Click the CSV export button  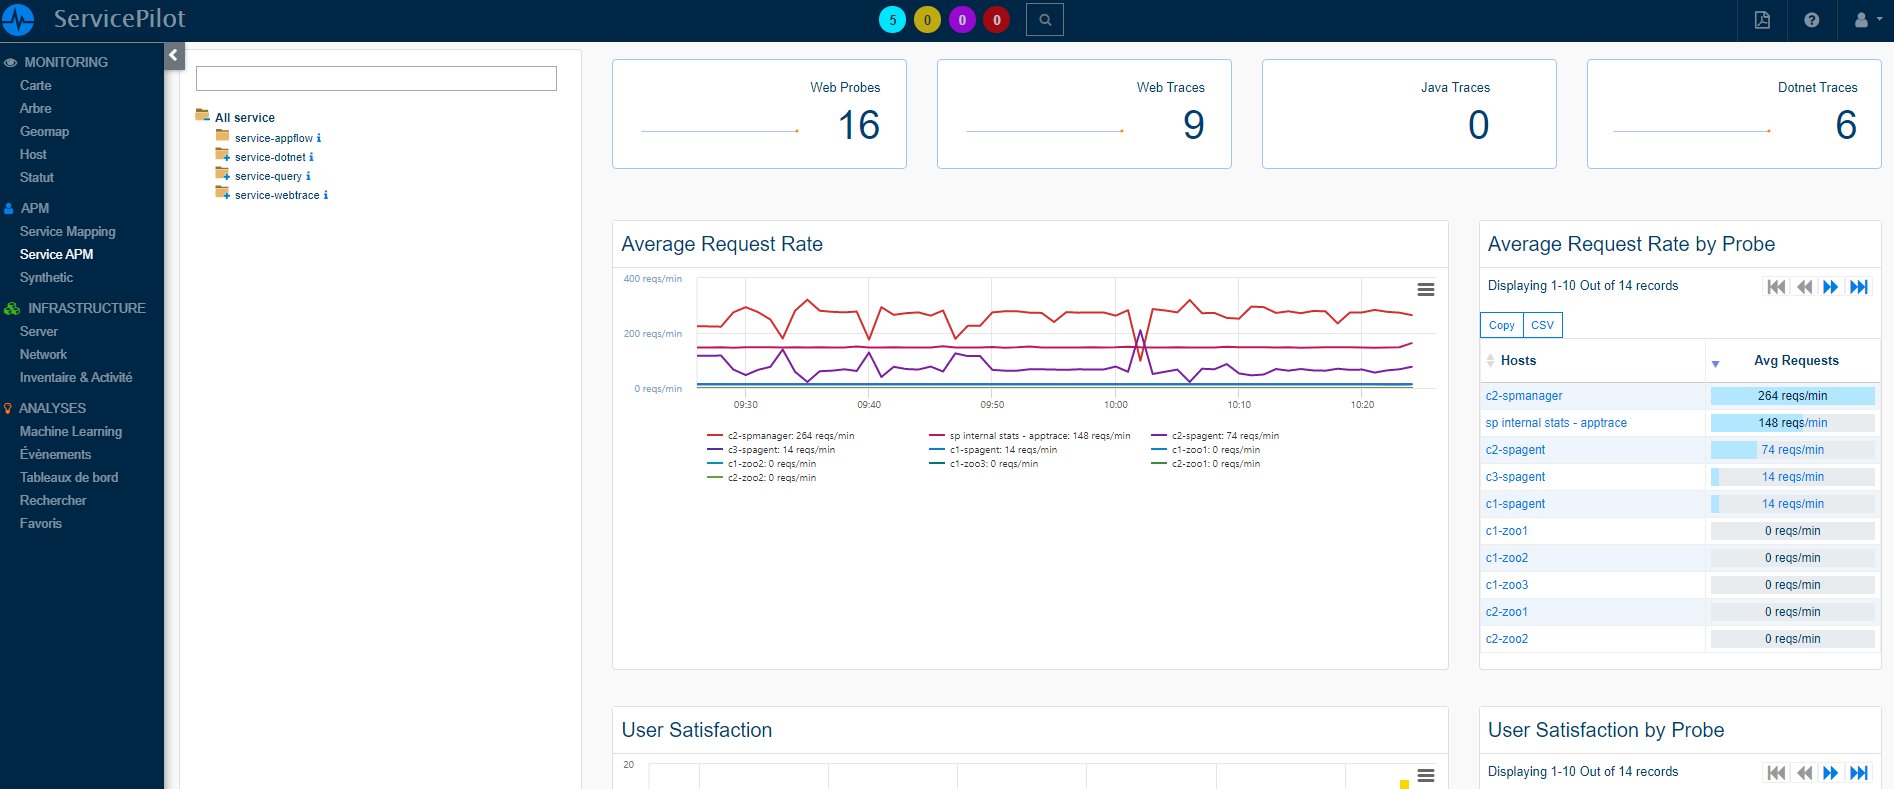pos(1542,325)
